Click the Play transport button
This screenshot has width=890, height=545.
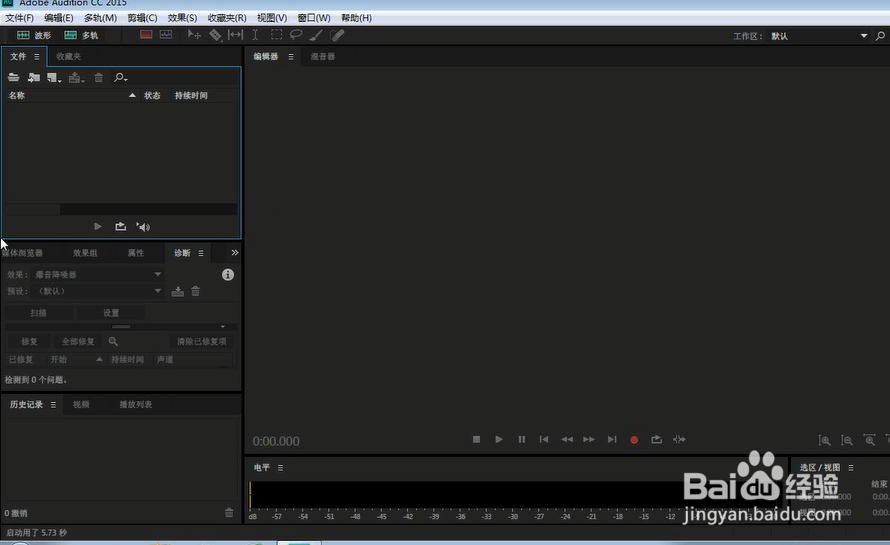(x=499, y=439)
